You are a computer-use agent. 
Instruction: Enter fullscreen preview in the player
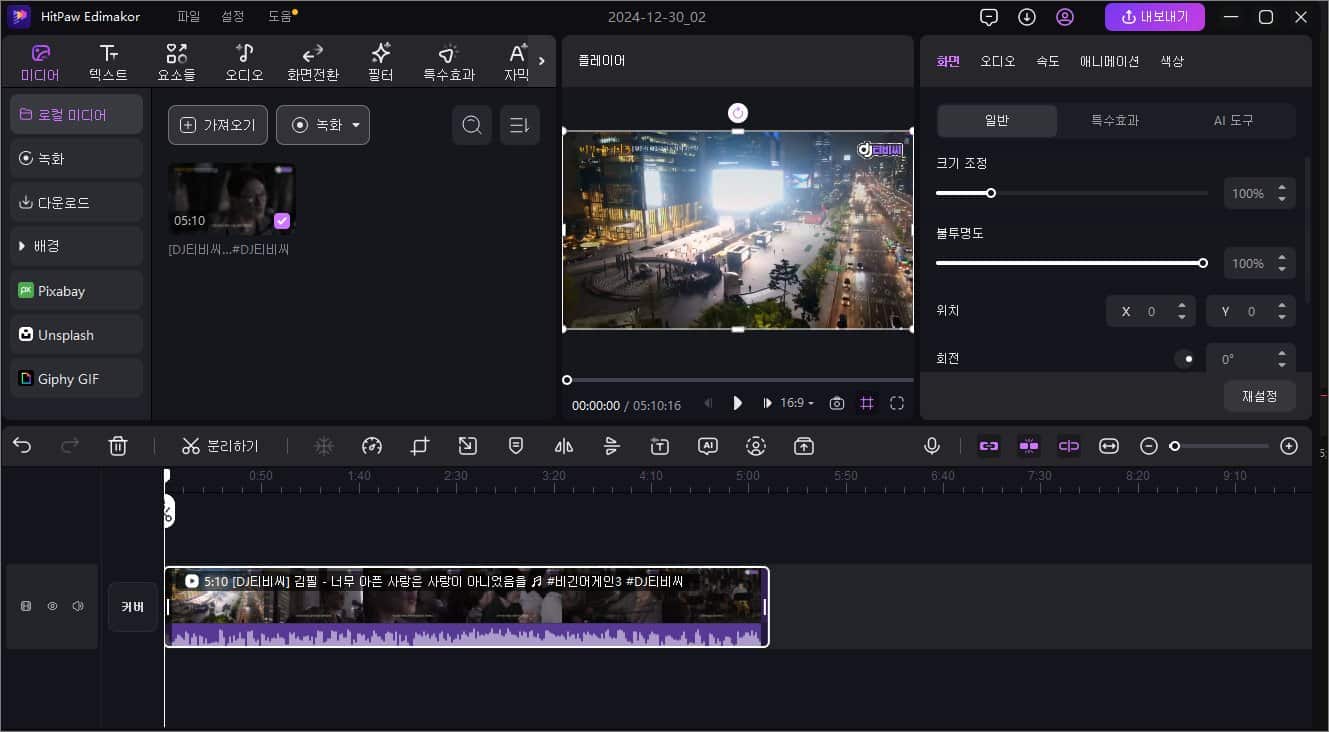[x=897, y=403]
